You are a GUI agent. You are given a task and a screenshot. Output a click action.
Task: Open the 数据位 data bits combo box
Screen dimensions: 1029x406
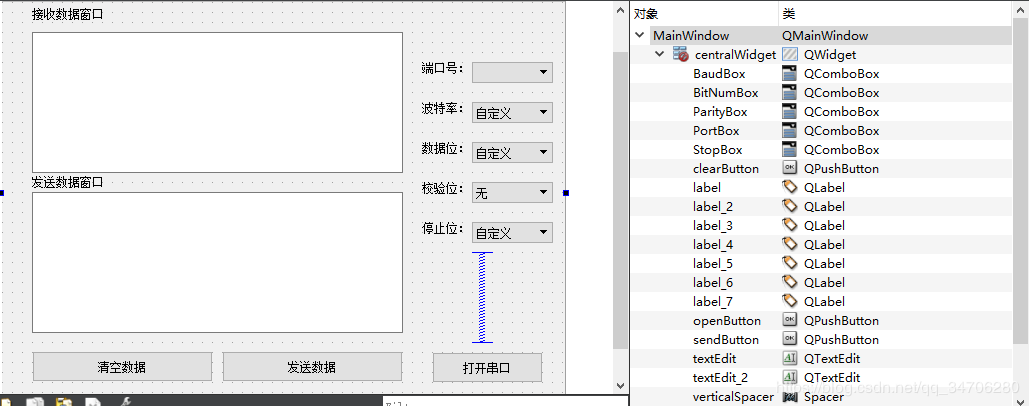[512, 152]
